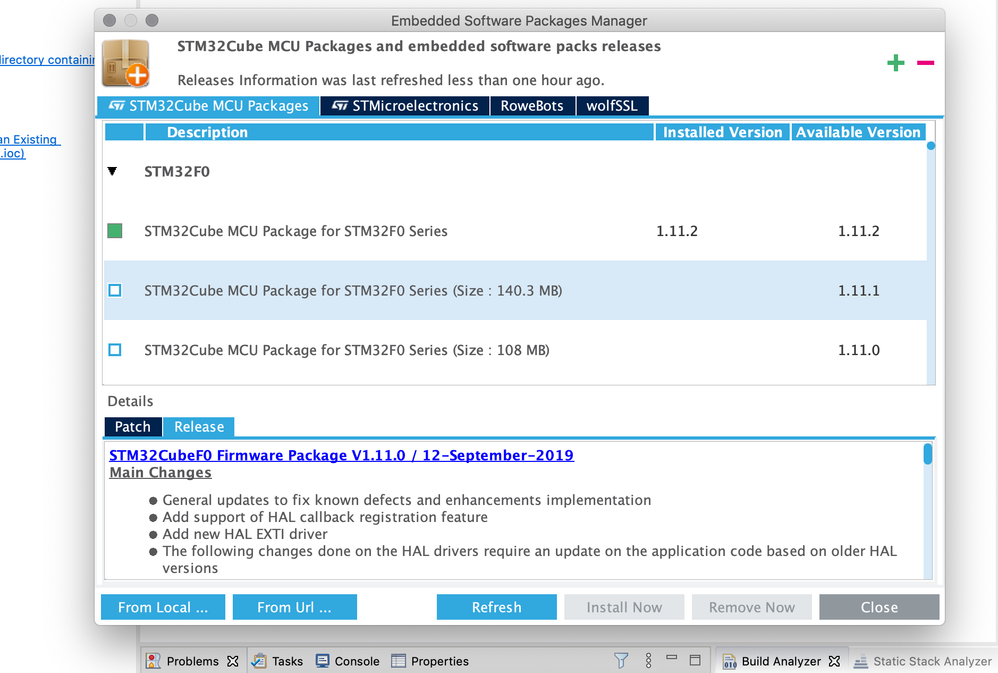Switch to the Patch details tab
This screenshot has height=673, width=998.
[x=132, y=427]
